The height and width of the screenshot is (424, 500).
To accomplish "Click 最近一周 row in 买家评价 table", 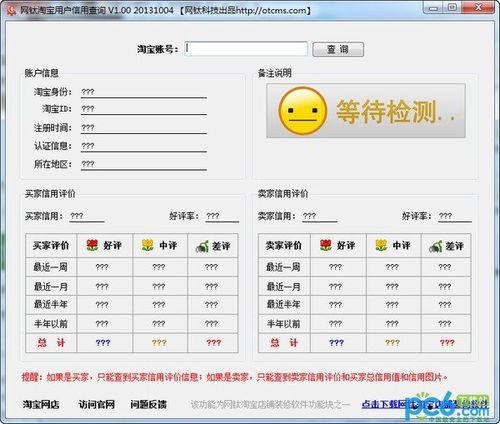I will [x=132, y=267].
